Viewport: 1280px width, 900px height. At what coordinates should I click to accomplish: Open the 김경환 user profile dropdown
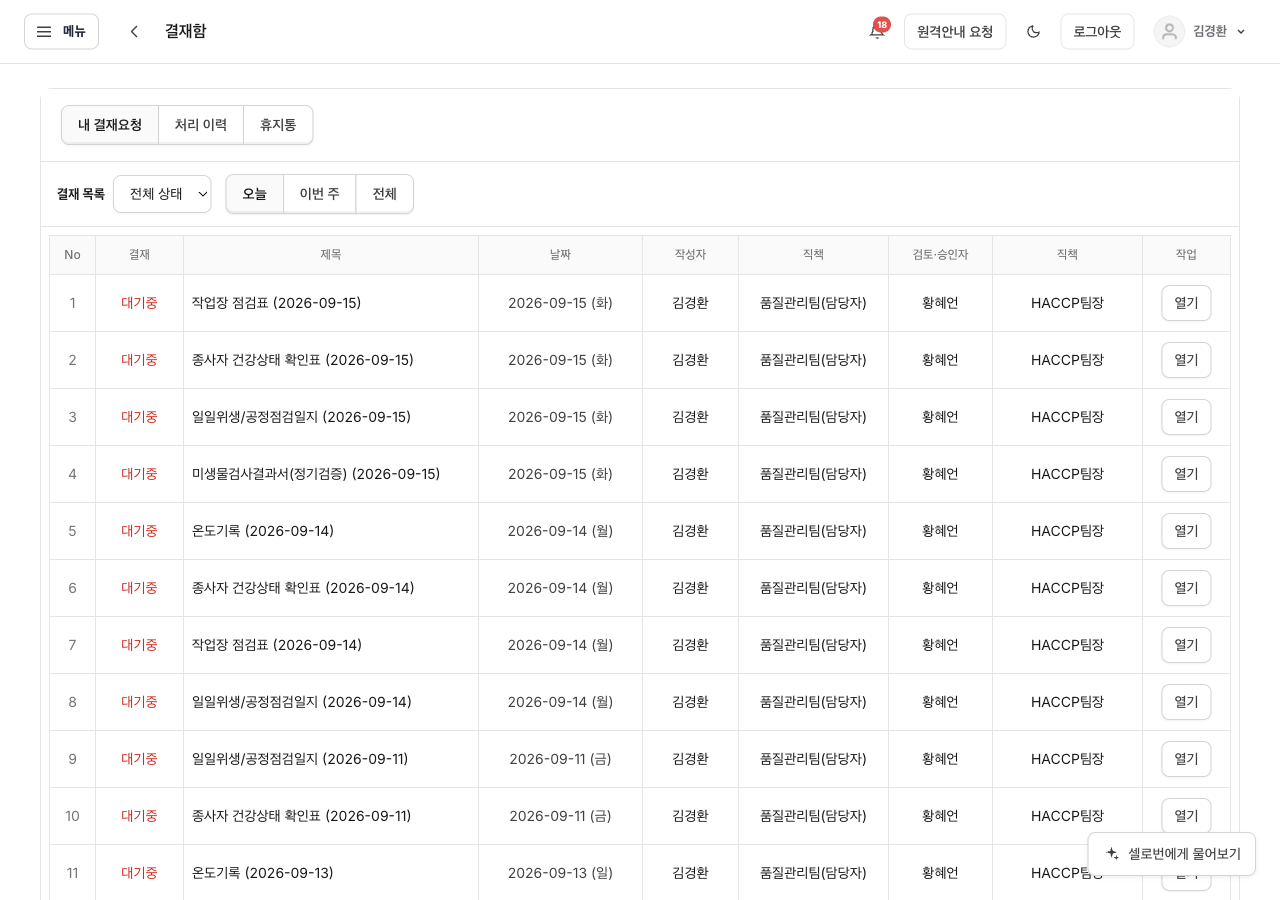point(1201,31)
